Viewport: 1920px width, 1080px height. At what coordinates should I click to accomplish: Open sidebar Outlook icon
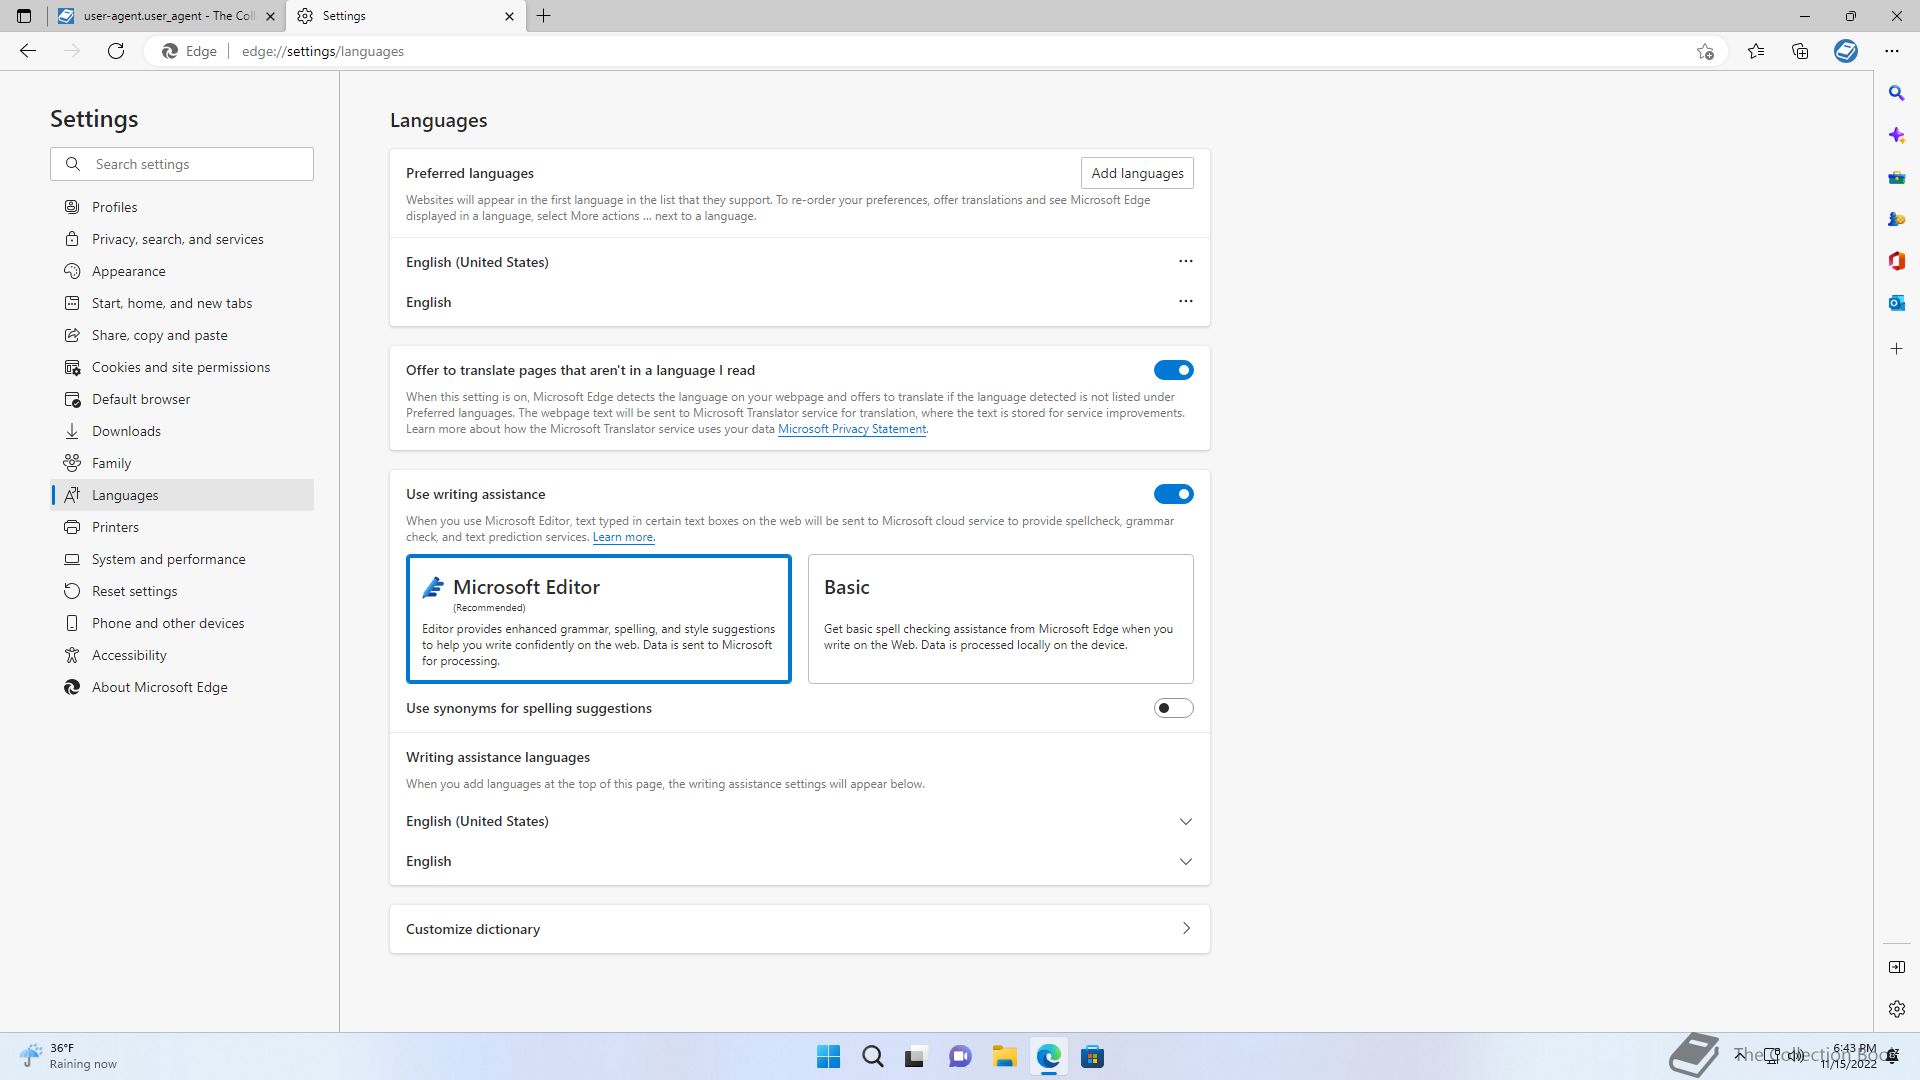1896,303
